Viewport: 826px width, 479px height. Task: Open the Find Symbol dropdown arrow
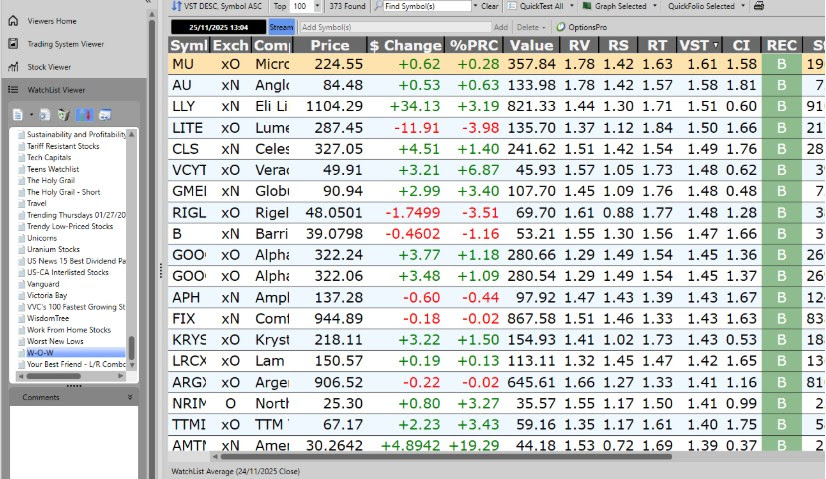[x=475, y=6]
